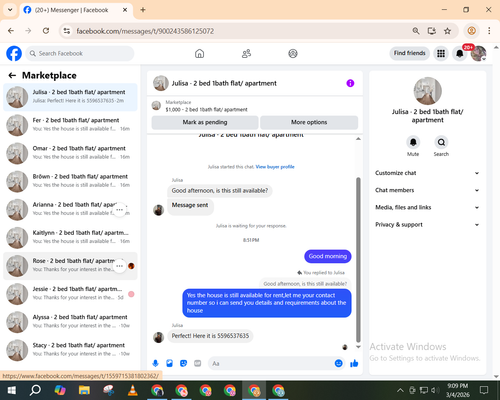Send a voice clip microphone icon
Image resolution: width=500 pixels, height=400 pixels.
coord(155,363)
